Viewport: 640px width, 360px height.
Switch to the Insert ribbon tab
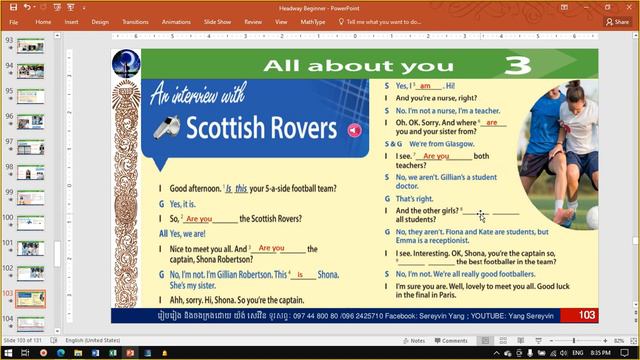[x=71, y=22]
